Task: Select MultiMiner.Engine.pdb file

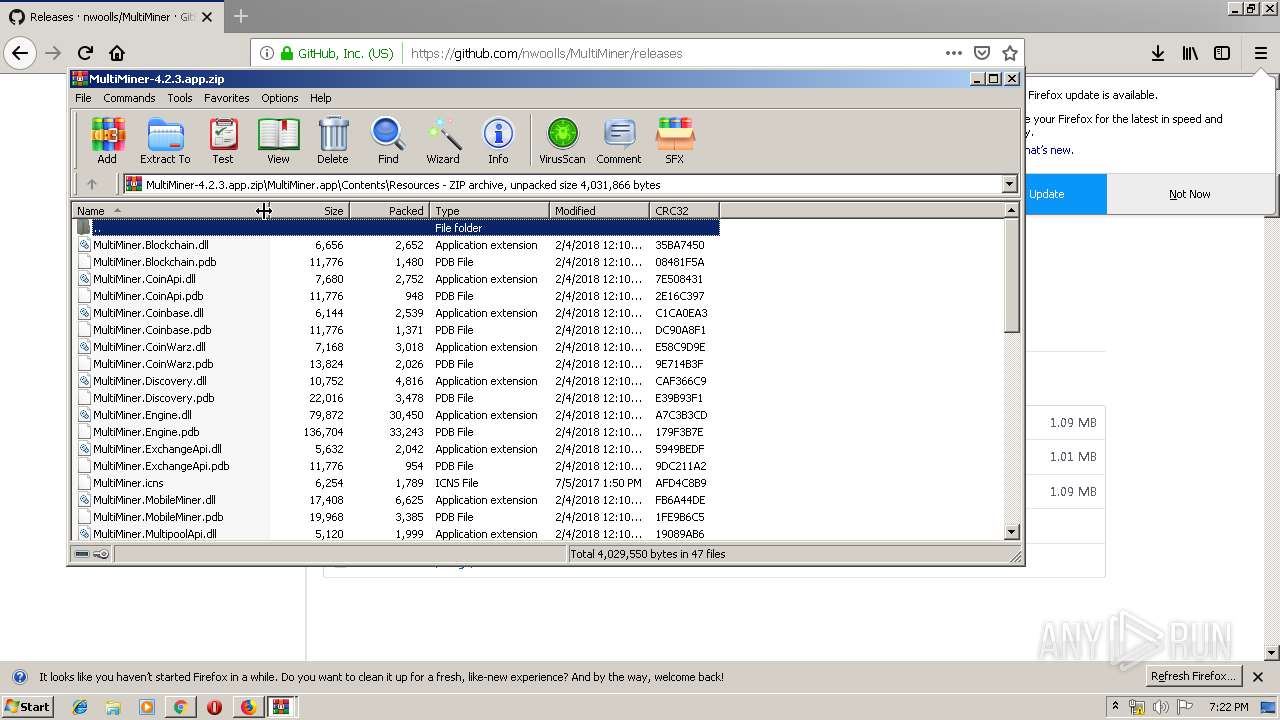Action: pos(146,432)
